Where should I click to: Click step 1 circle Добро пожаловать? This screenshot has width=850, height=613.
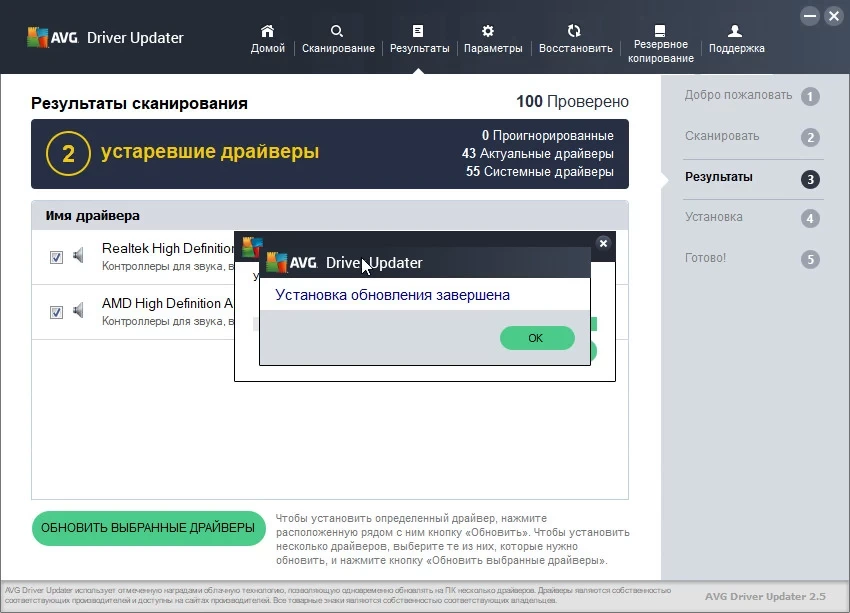[810, 96]
